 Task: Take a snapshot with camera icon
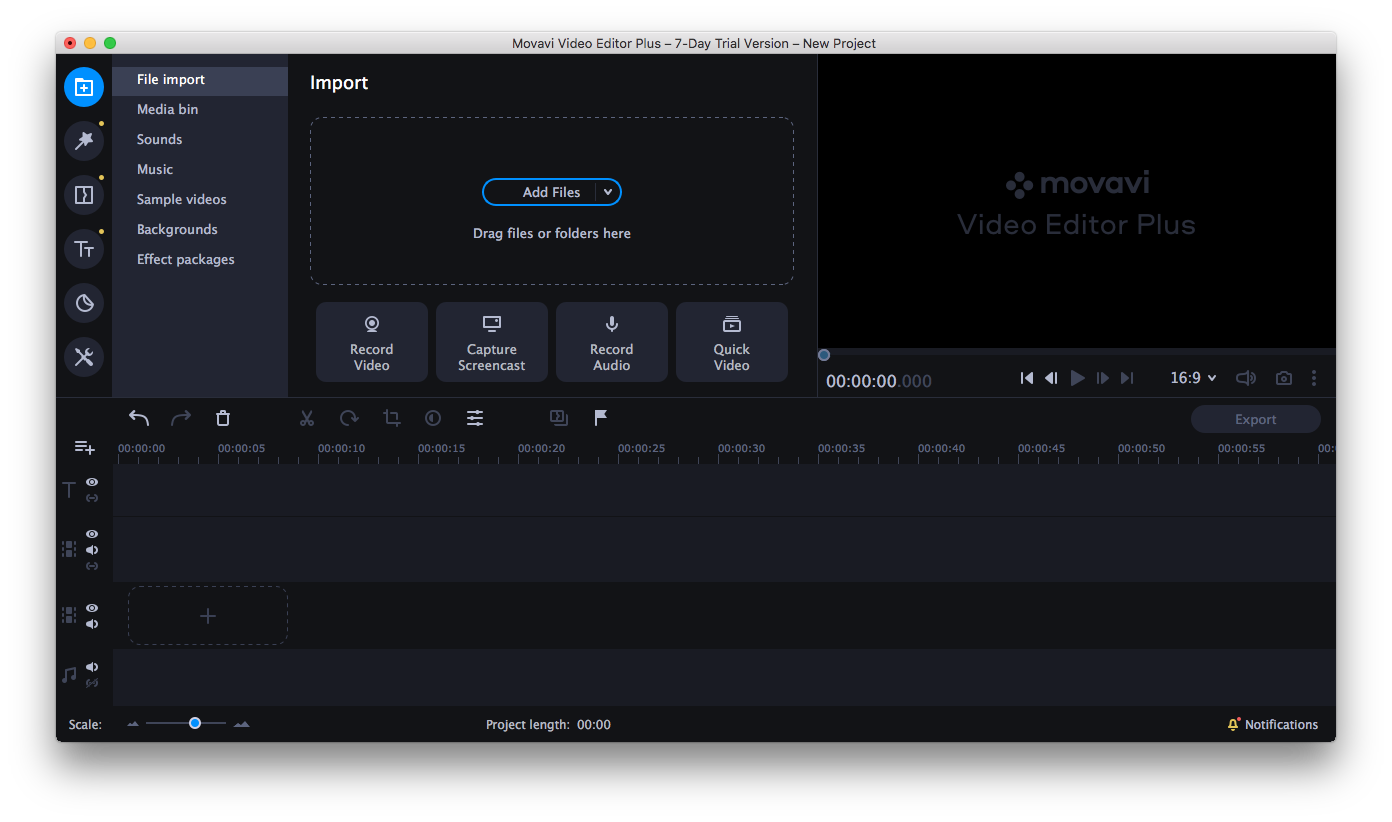[x=1284, y=378]
